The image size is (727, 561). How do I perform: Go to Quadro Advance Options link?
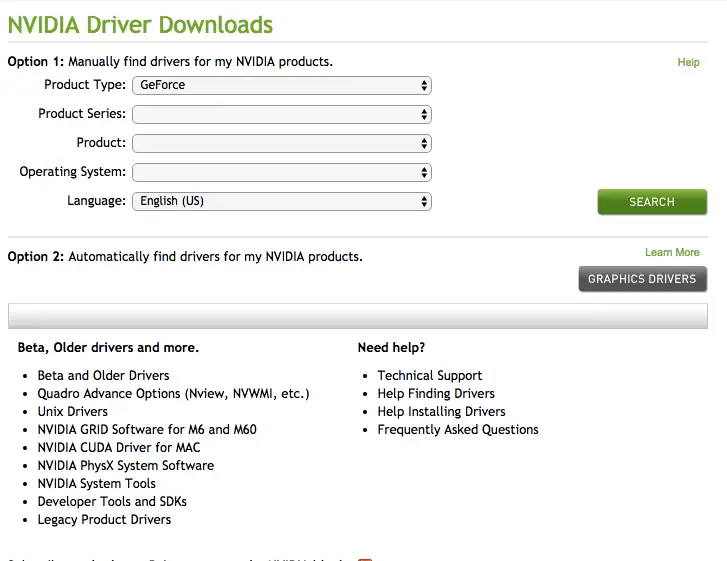[173, 393]
